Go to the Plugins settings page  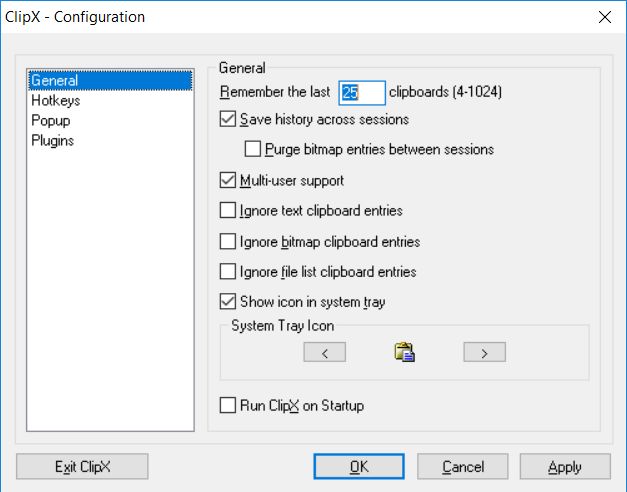(x=53, y=141)
